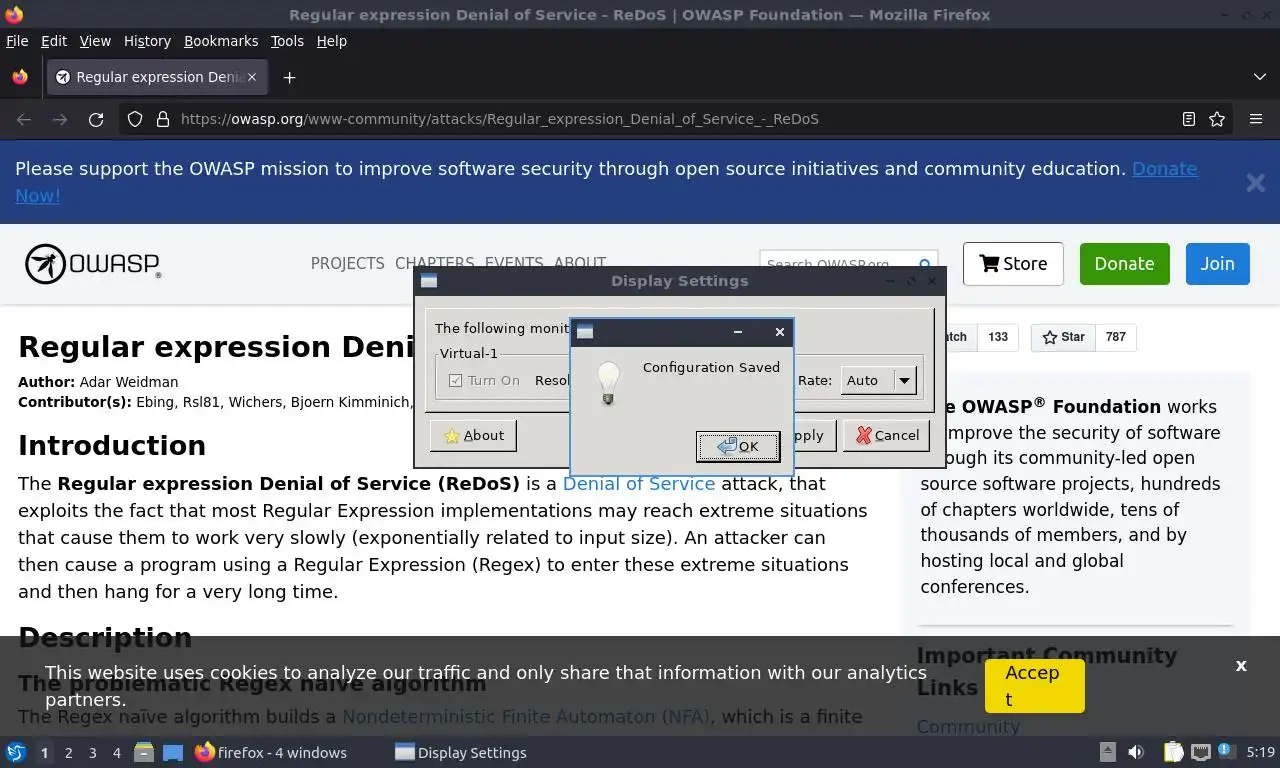Open the Bookmarks menu
The width and height of the screenshot is (1280, 768).
click(221, 41)
